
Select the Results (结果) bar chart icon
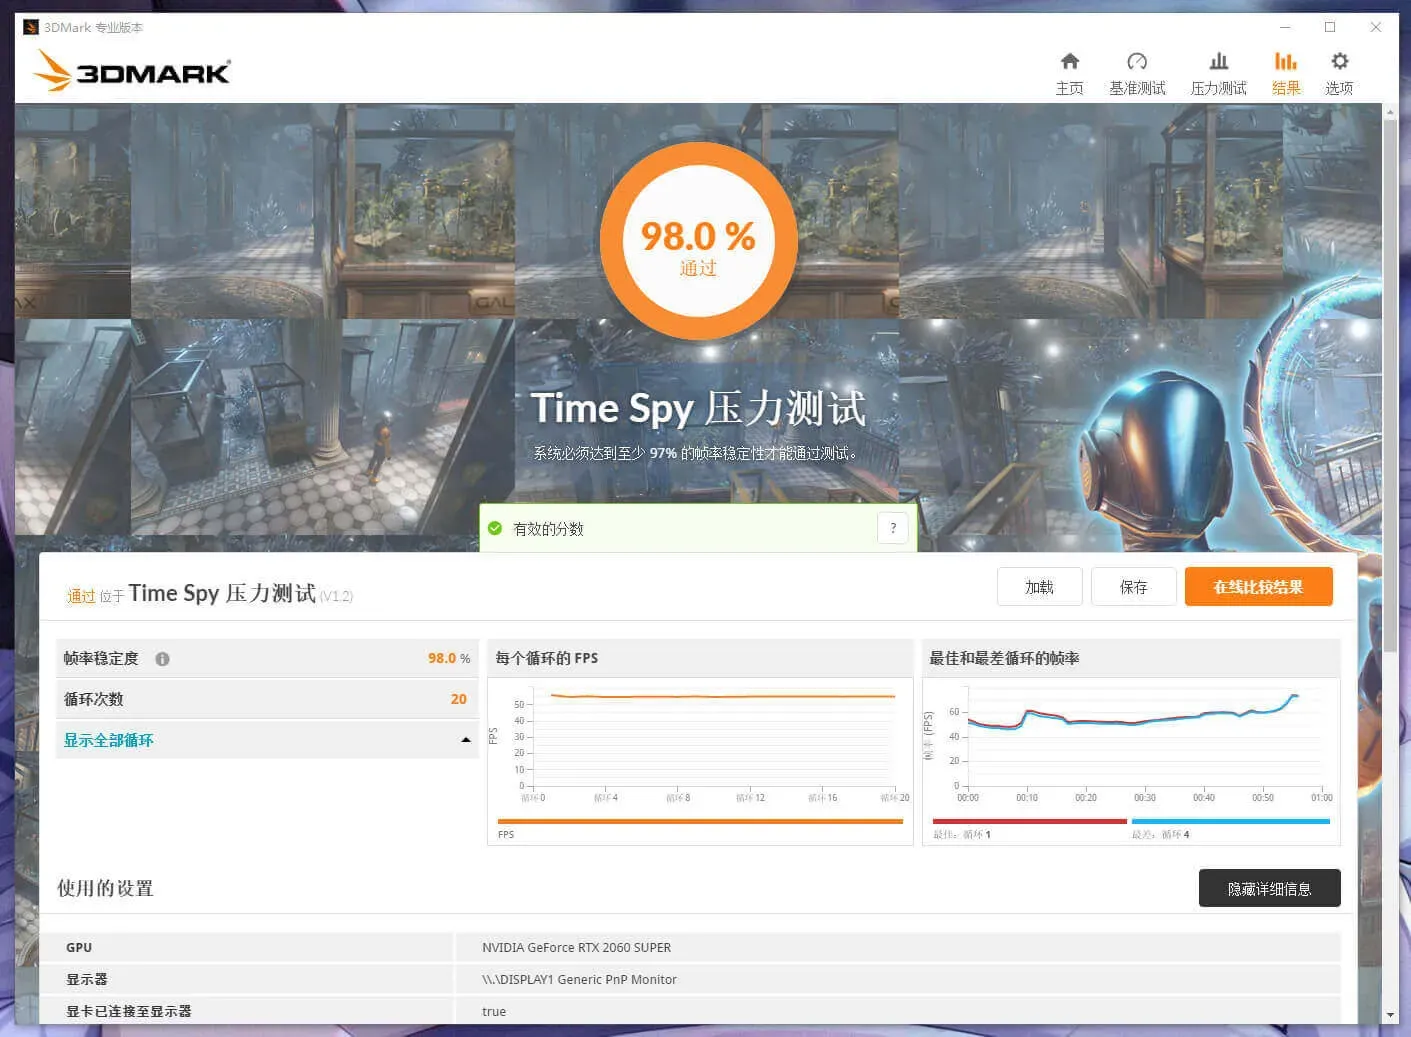[1285, 62]
